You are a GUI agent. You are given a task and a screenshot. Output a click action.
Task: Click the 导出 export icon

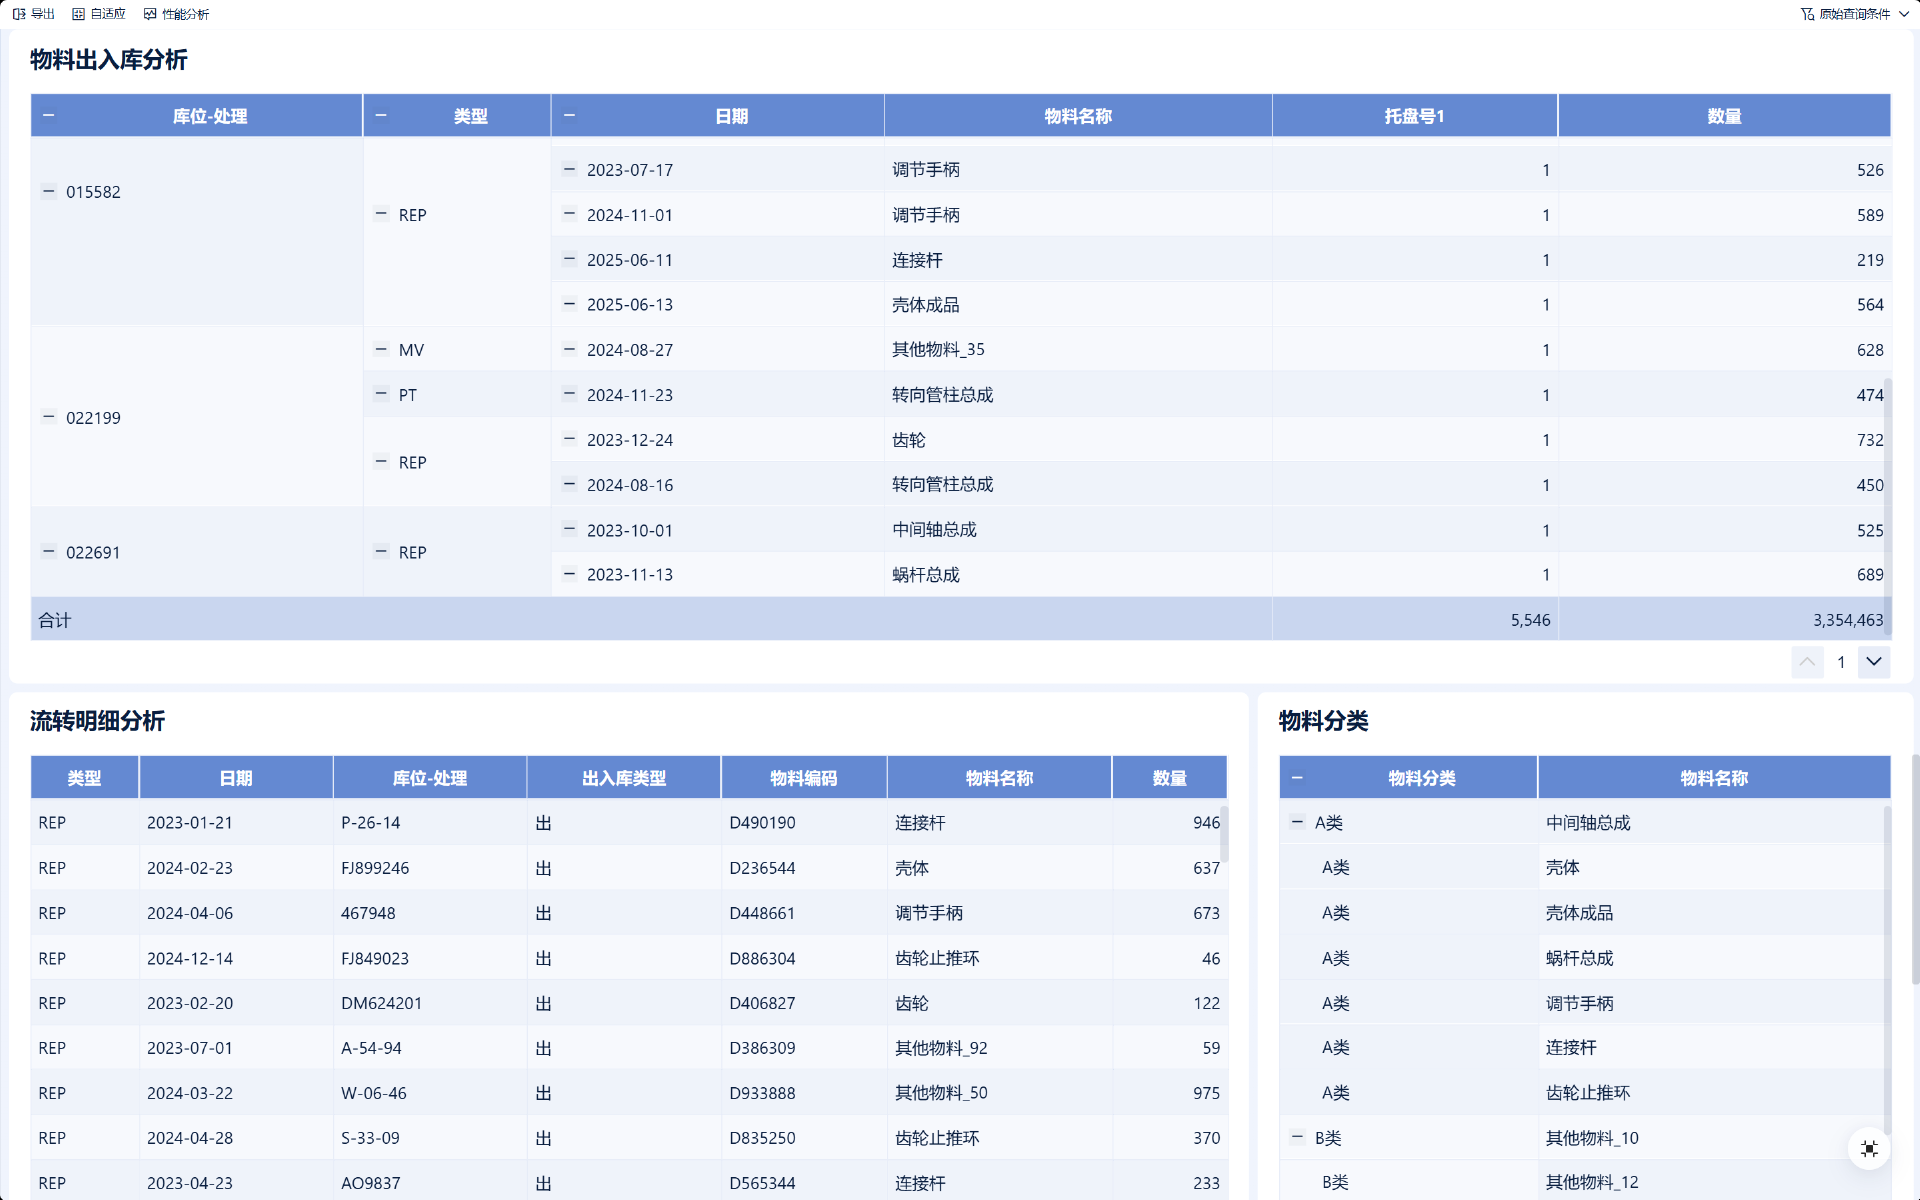tap(19, 14)
